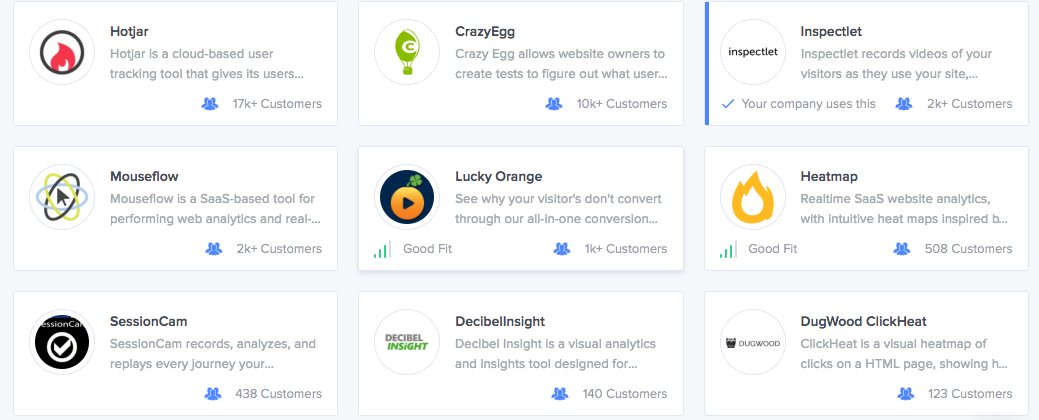Image resolution: width=1039 pixels, height=420 pixels.
Task: Click the Mouseflow cursor logo
Action: 62,197
